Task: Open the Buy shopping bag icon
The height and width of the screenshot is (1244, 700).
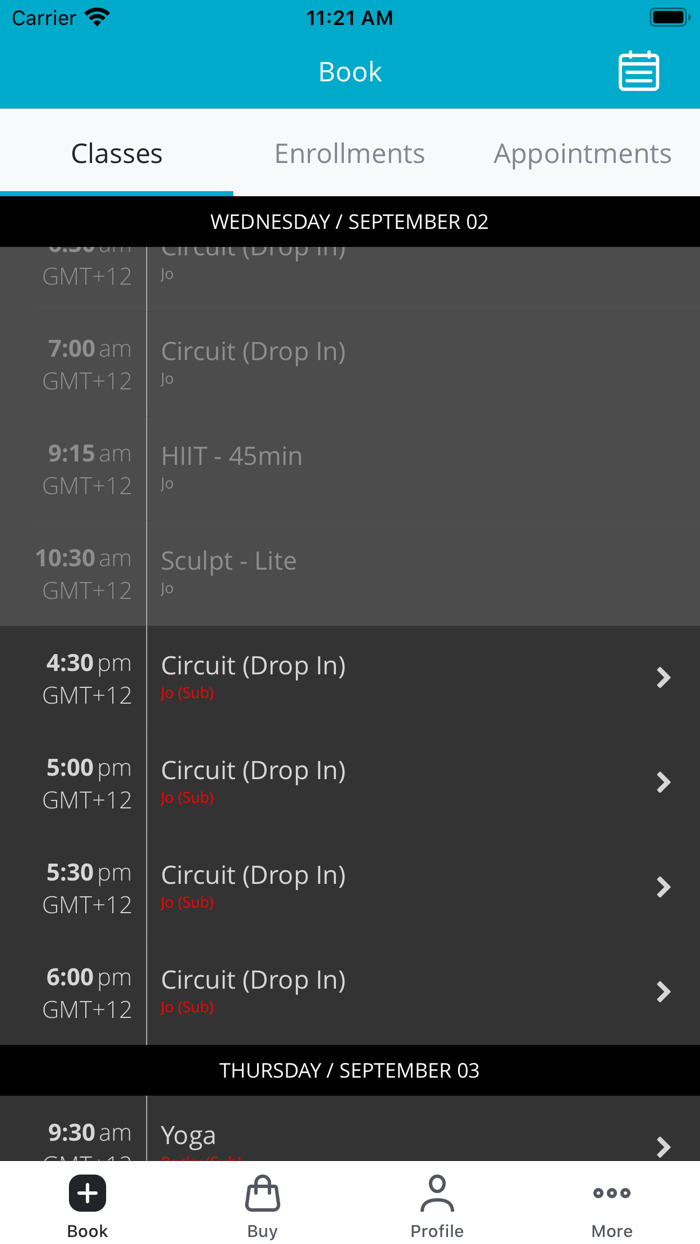Action: (x=262, y=1193)
